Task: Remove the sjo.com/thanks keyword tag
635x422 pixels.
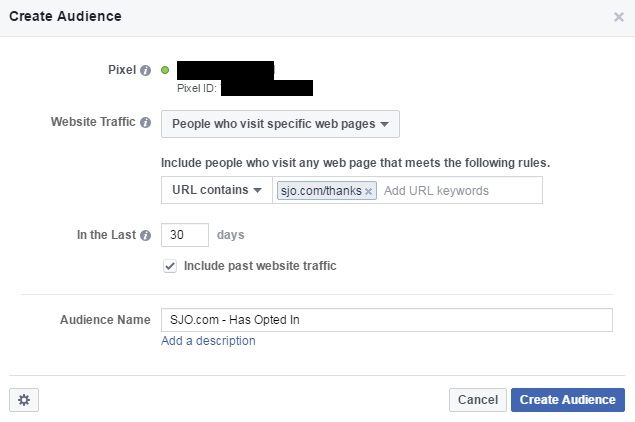Action: coord(368,192)
